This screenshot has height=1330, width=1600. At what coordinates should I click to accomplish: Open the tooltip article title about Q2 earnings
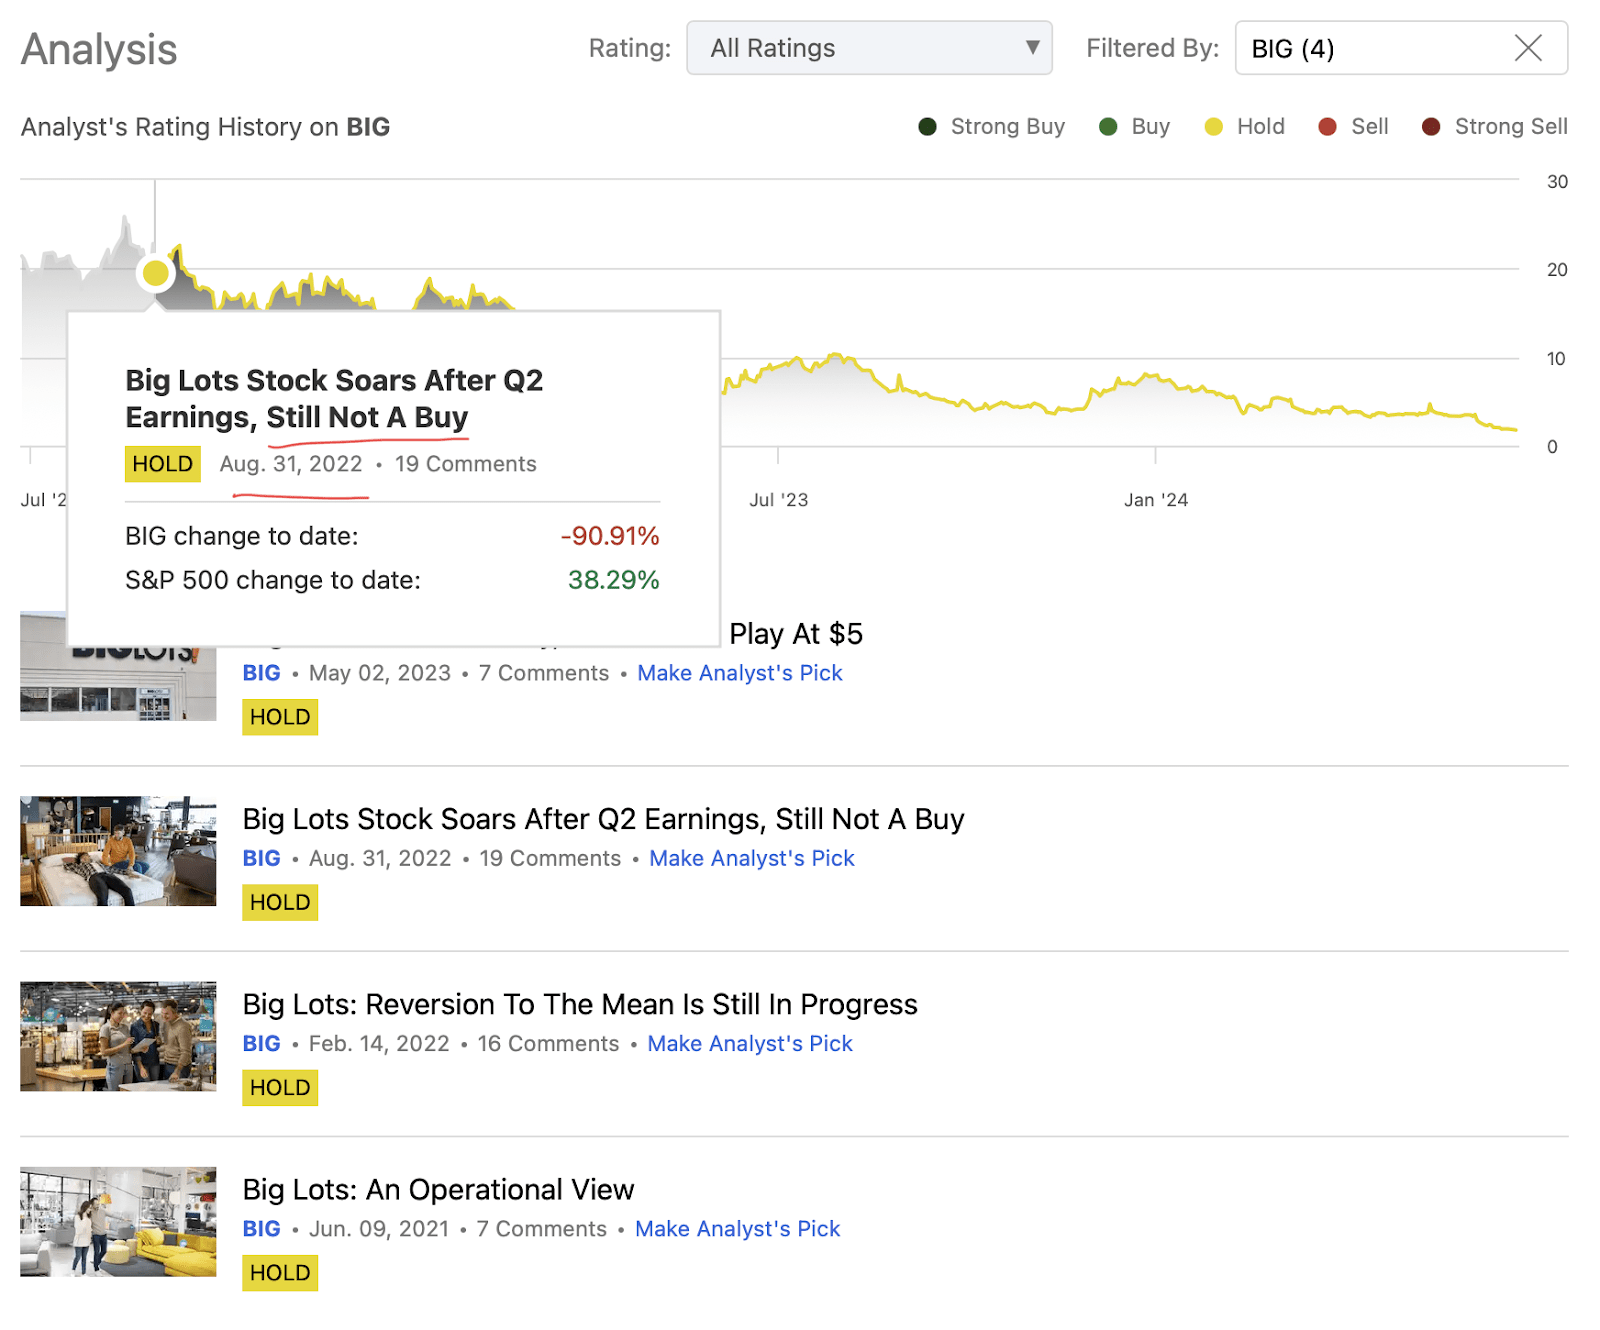click(x=333, y=398)
